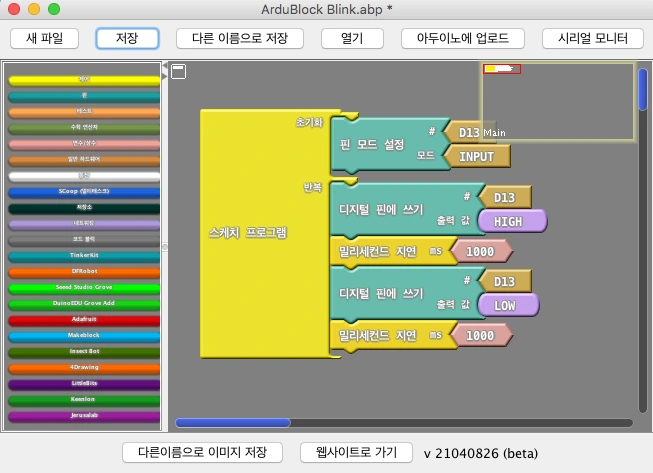This screenshot has height=473, width=653.
Task: Click the red viewport box in the minimap
Action: 502,69
